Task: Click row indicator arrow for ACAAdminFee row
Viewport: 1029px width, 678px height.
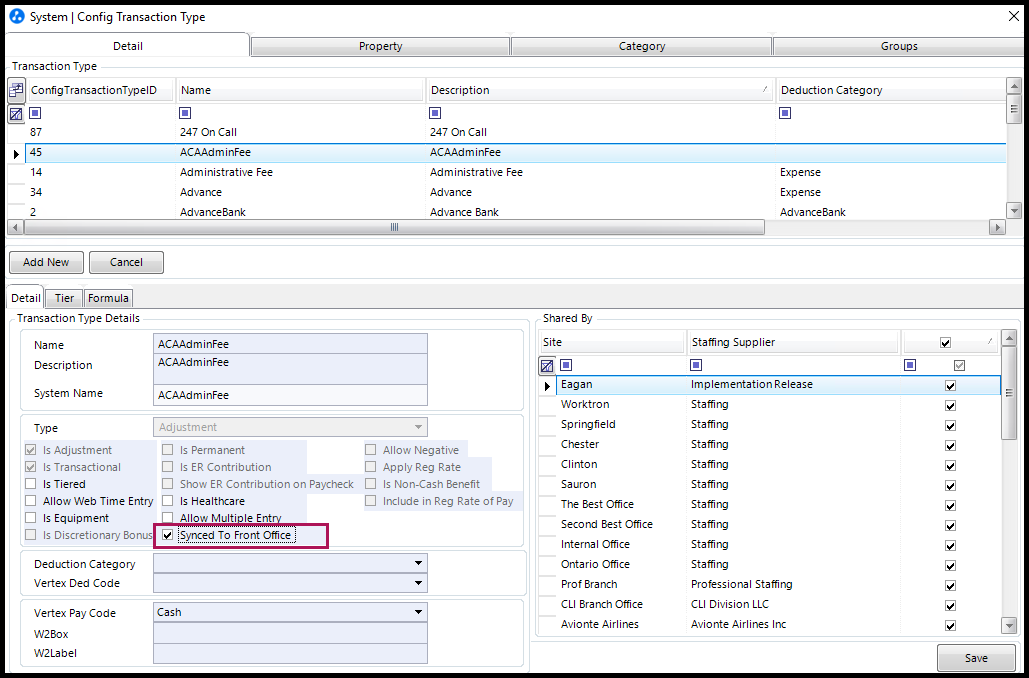Action: (x=16, y=153)
